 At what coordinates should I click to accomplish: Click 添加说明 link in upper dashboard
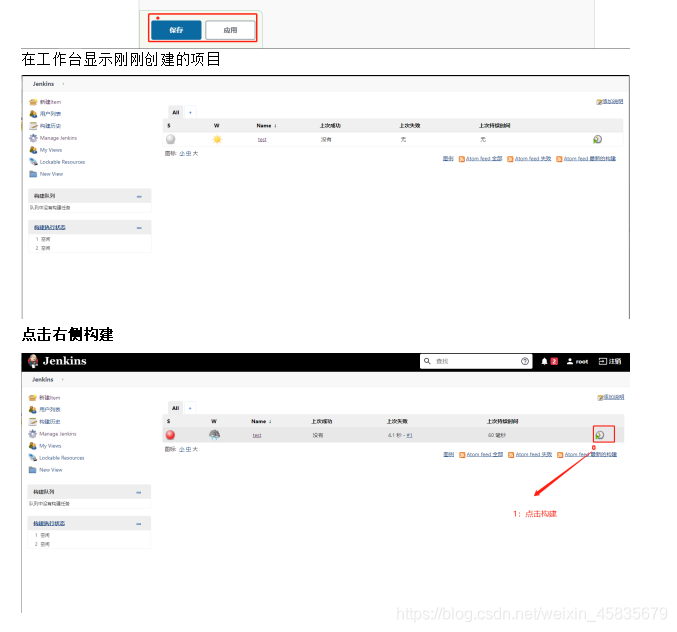(612, 101)
